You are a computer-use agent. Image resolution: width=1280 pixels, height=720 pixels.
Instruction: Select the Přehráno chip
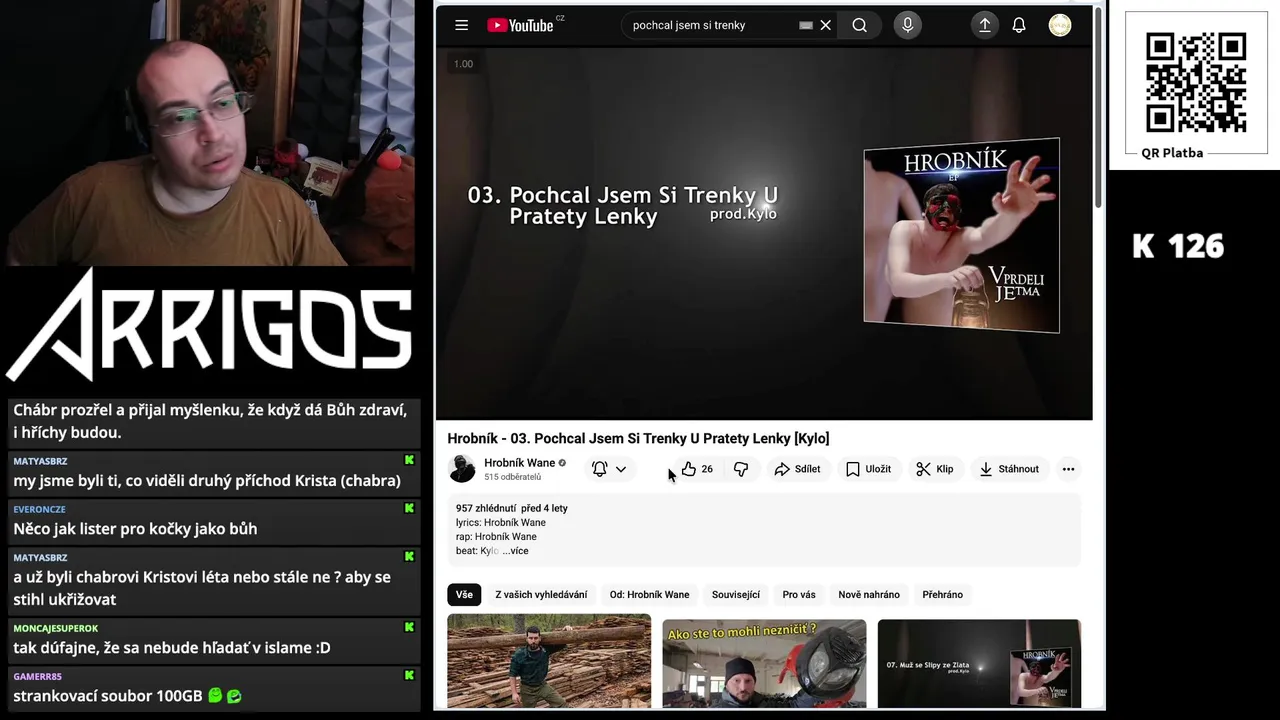pyautogui.click(x=943, y=595)
